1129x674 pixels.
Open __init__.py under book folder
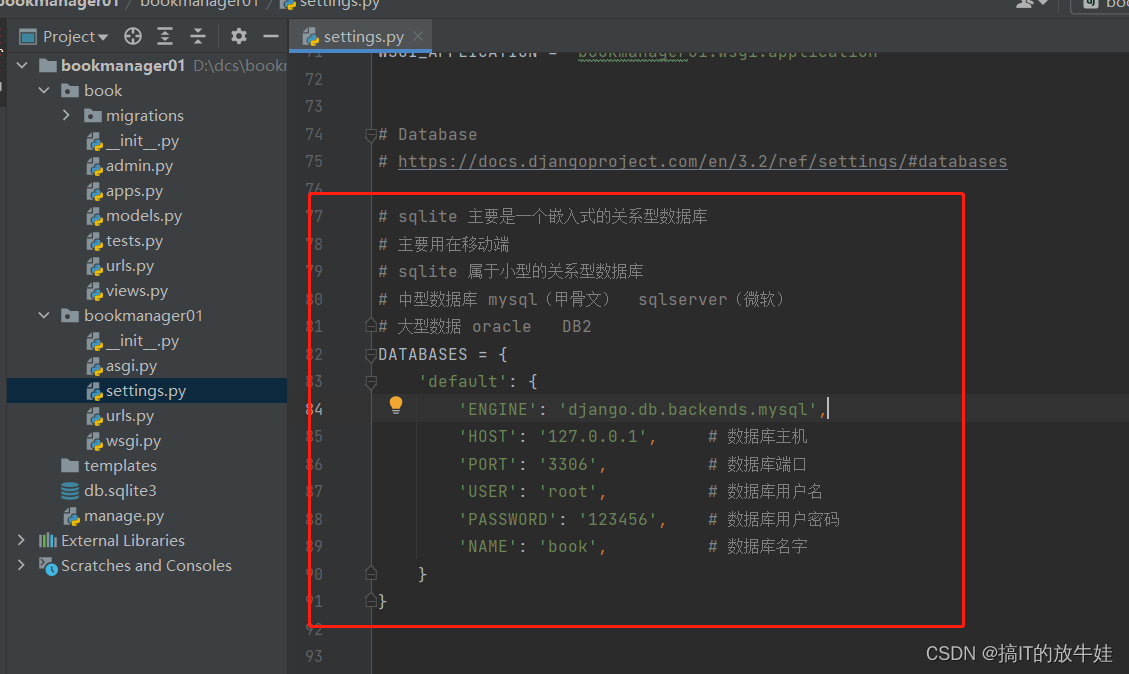pyautogui.click(x=142, y=141)
